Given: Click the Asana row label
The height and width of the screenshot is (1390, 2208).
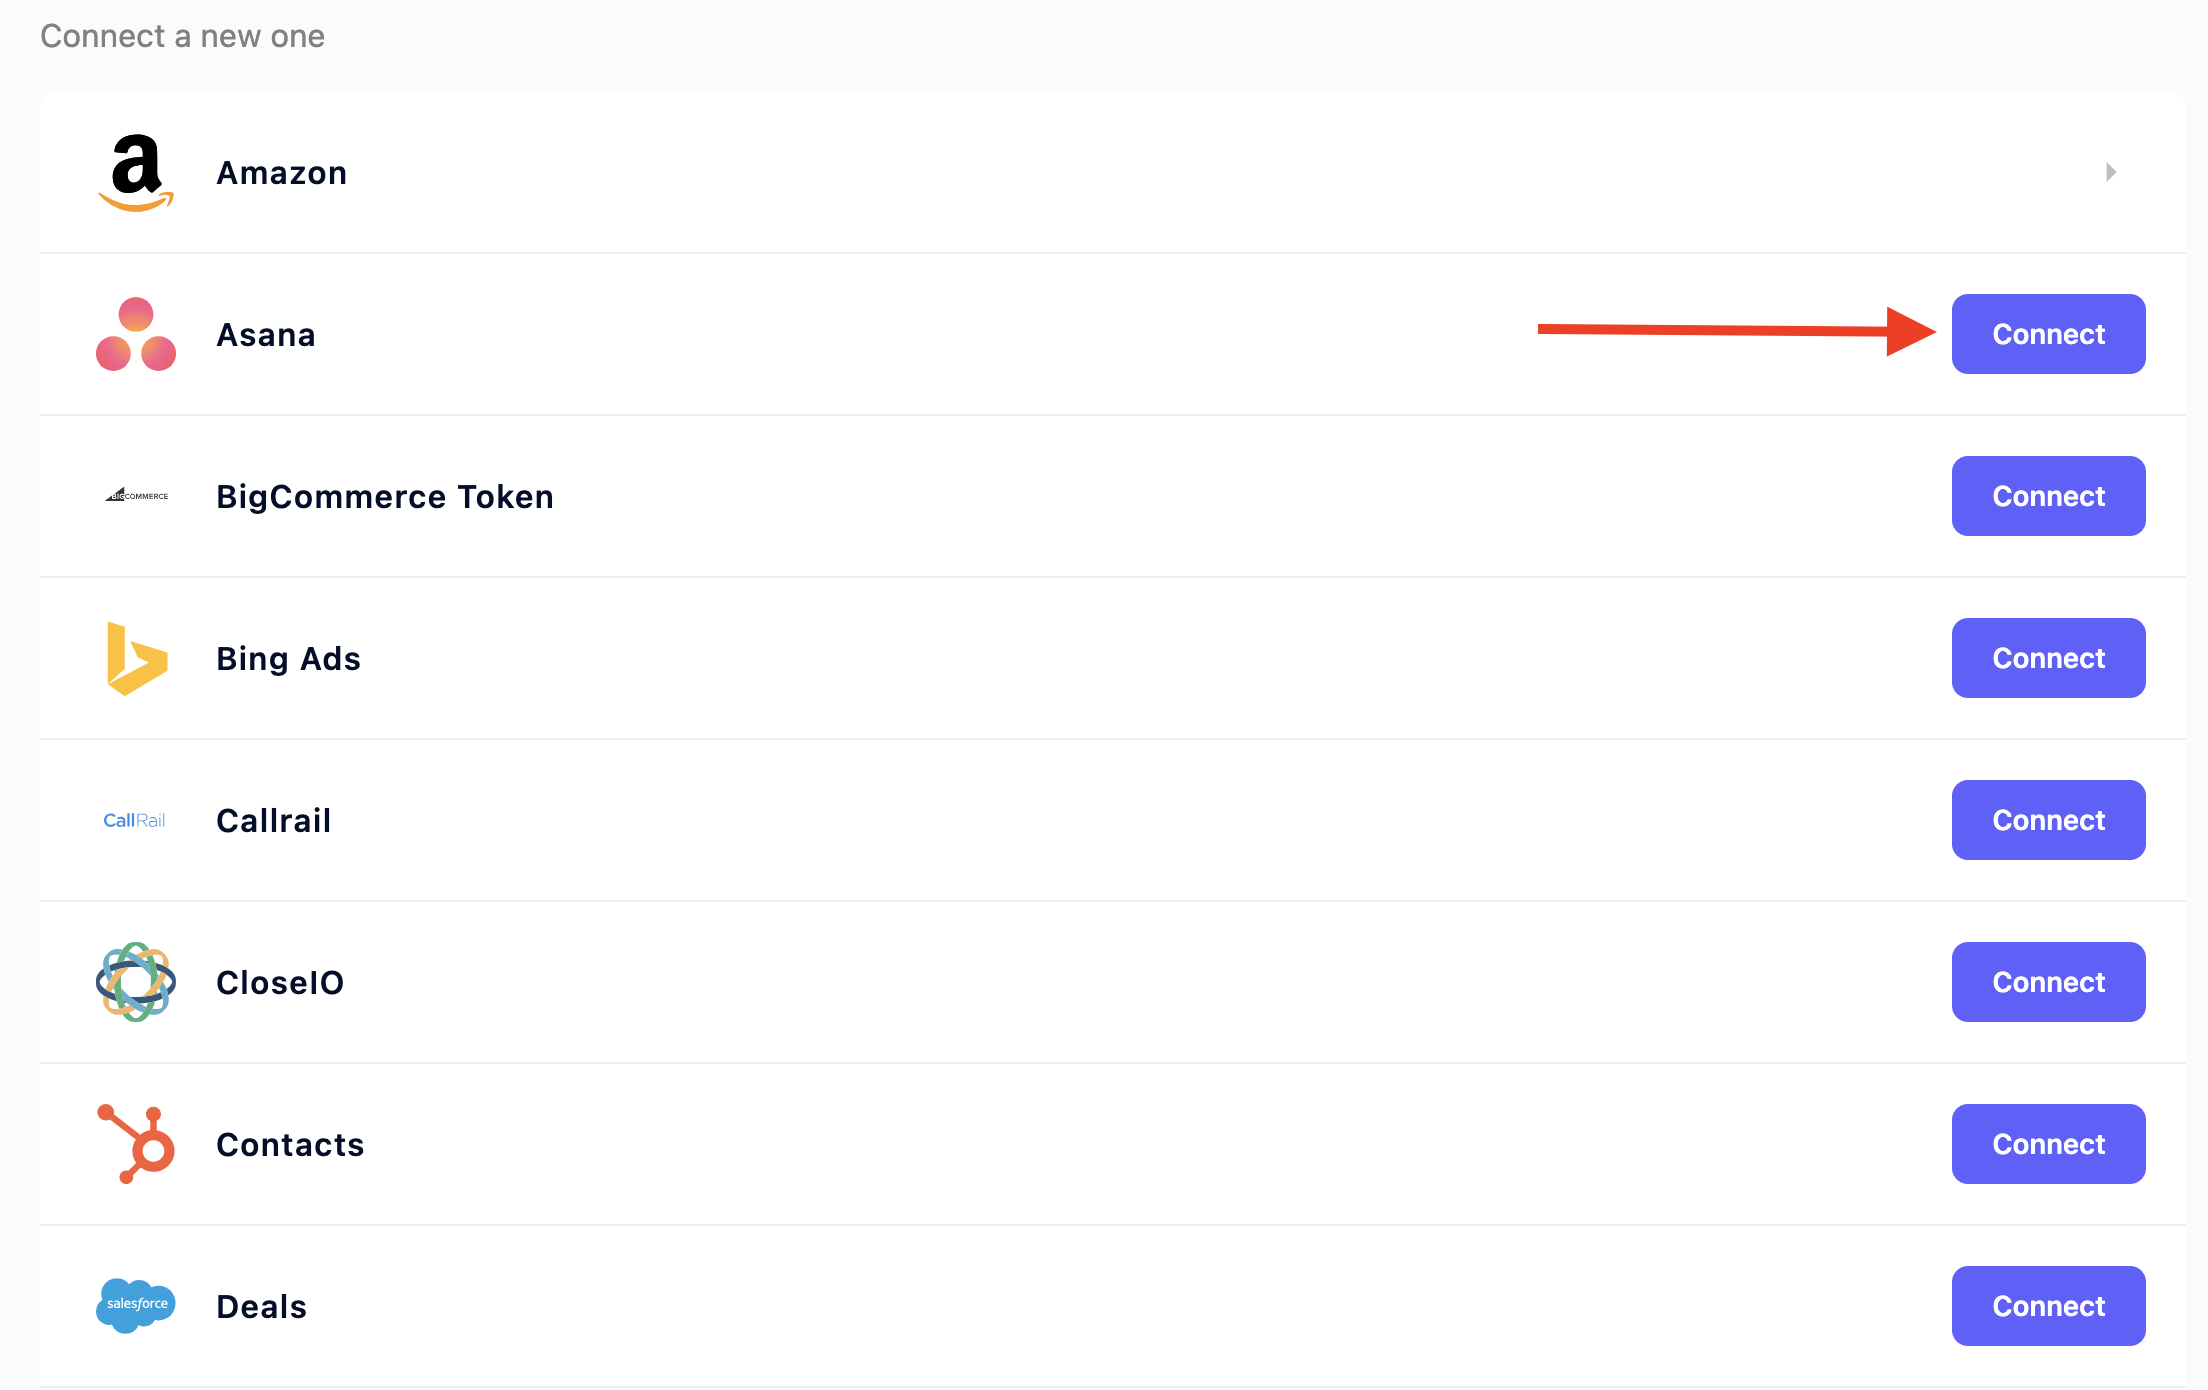Looking at the screenshot, I should pyautogui.click(x=266, y=335).
